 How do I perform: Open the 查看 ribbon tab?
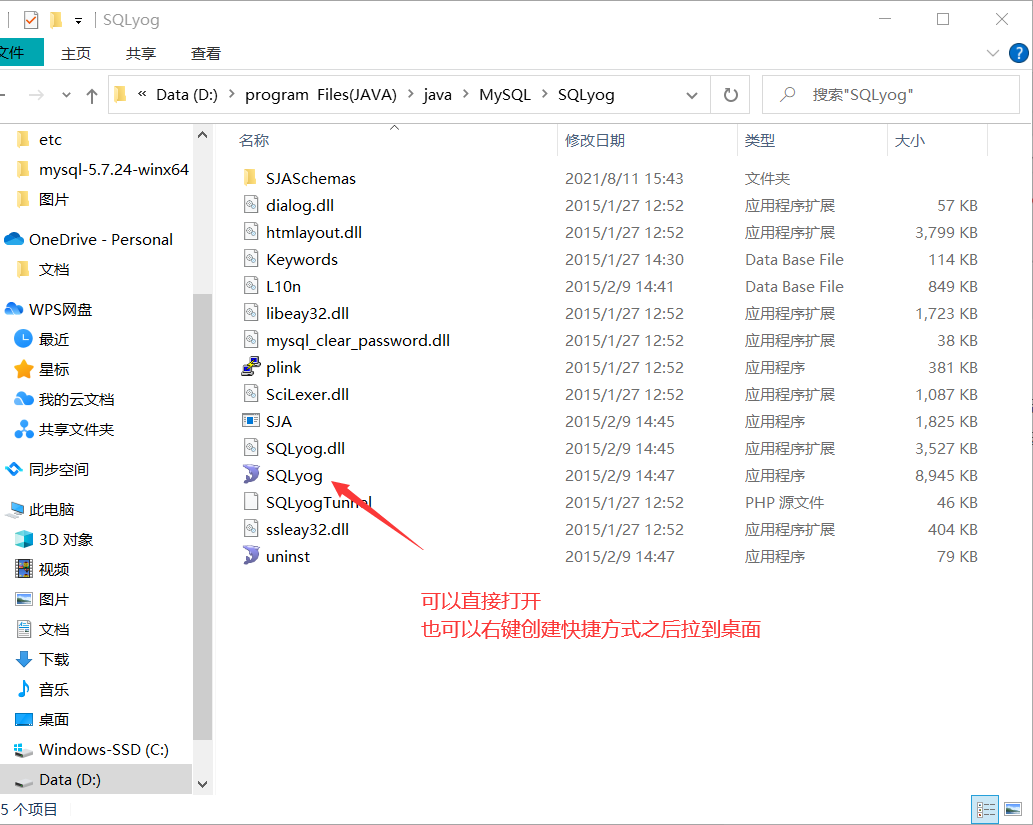tap(206, 53)
